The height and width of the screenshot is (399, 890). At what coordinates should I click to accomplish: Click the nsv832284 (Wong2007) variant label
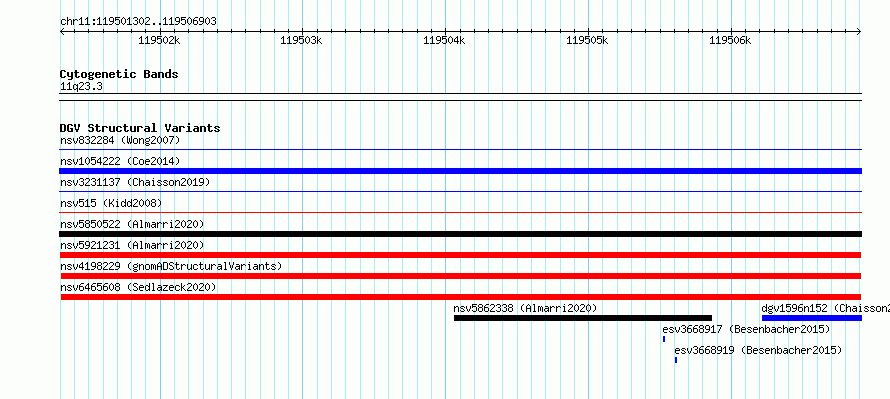(120, 140)
